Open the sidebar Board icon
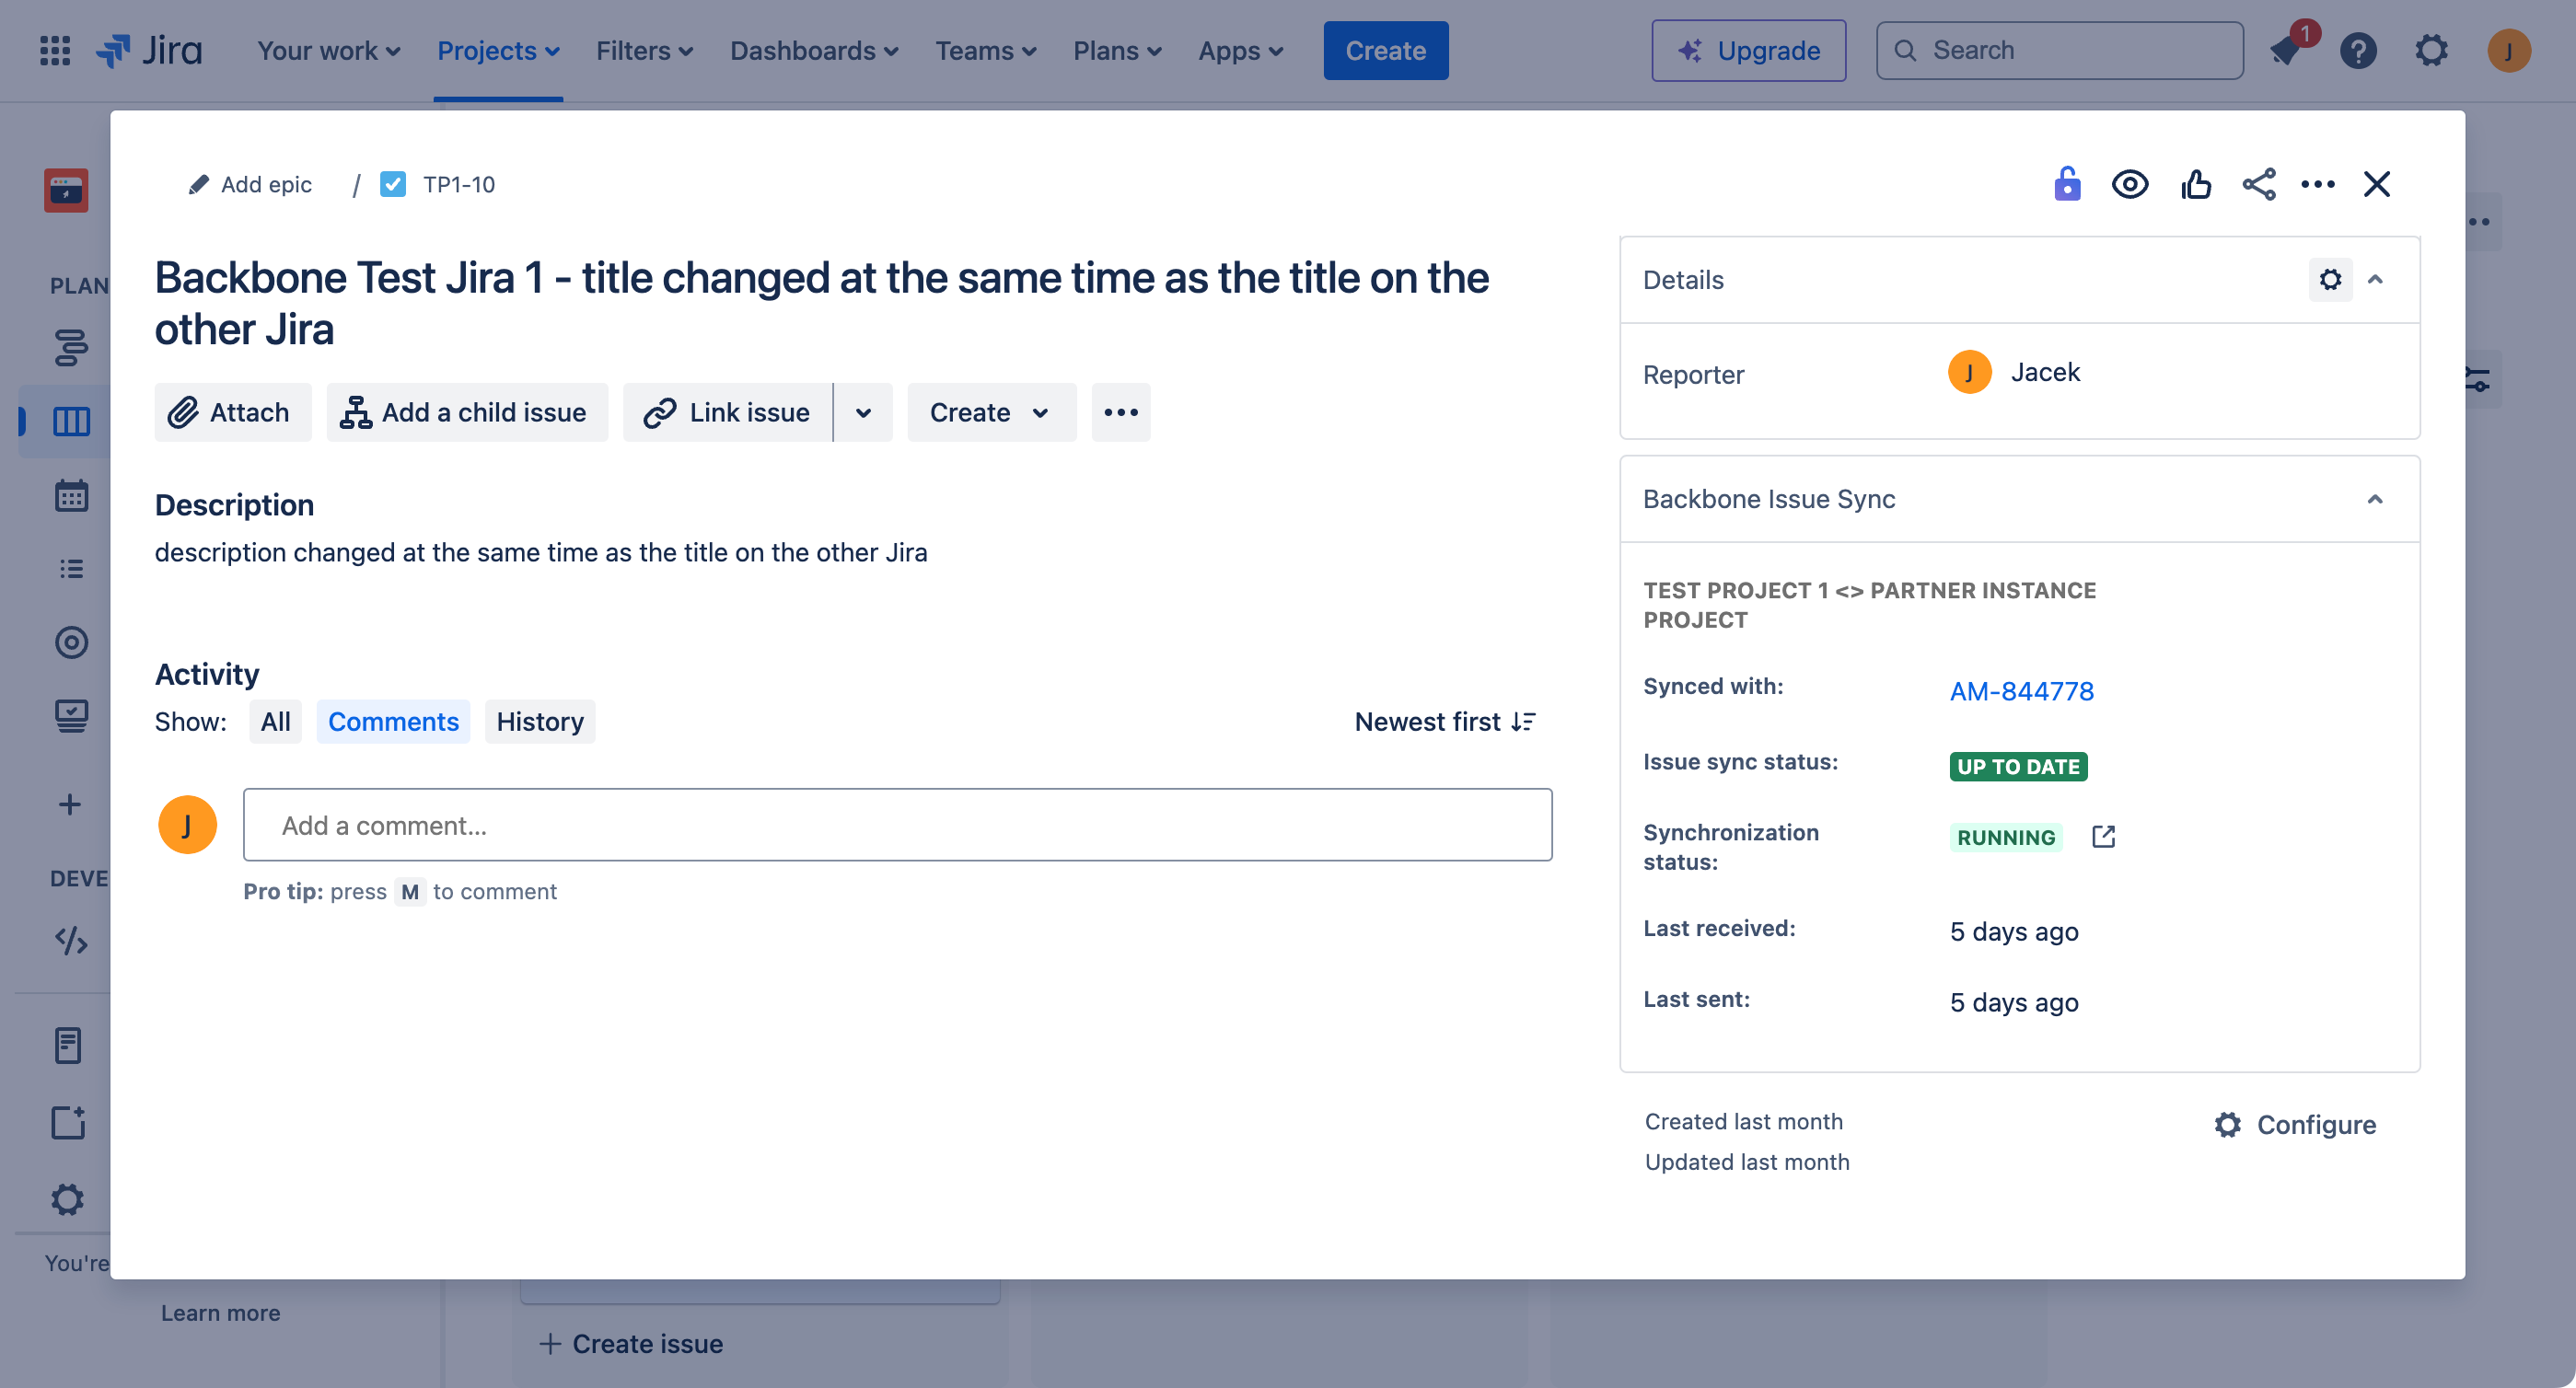This screenshot has height=1388, width=2576. pyautogui.click(x=71, y=421)
